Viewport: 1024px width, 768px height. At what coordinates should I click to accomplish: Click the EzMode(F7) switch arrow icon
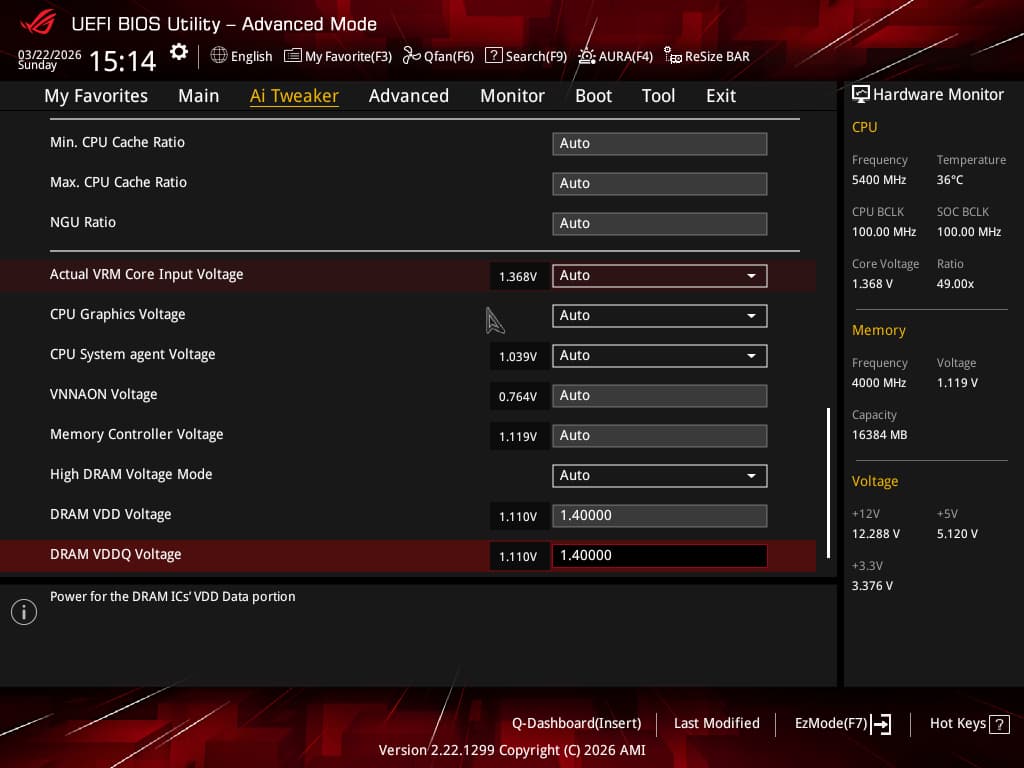click(x=881, y=724)
